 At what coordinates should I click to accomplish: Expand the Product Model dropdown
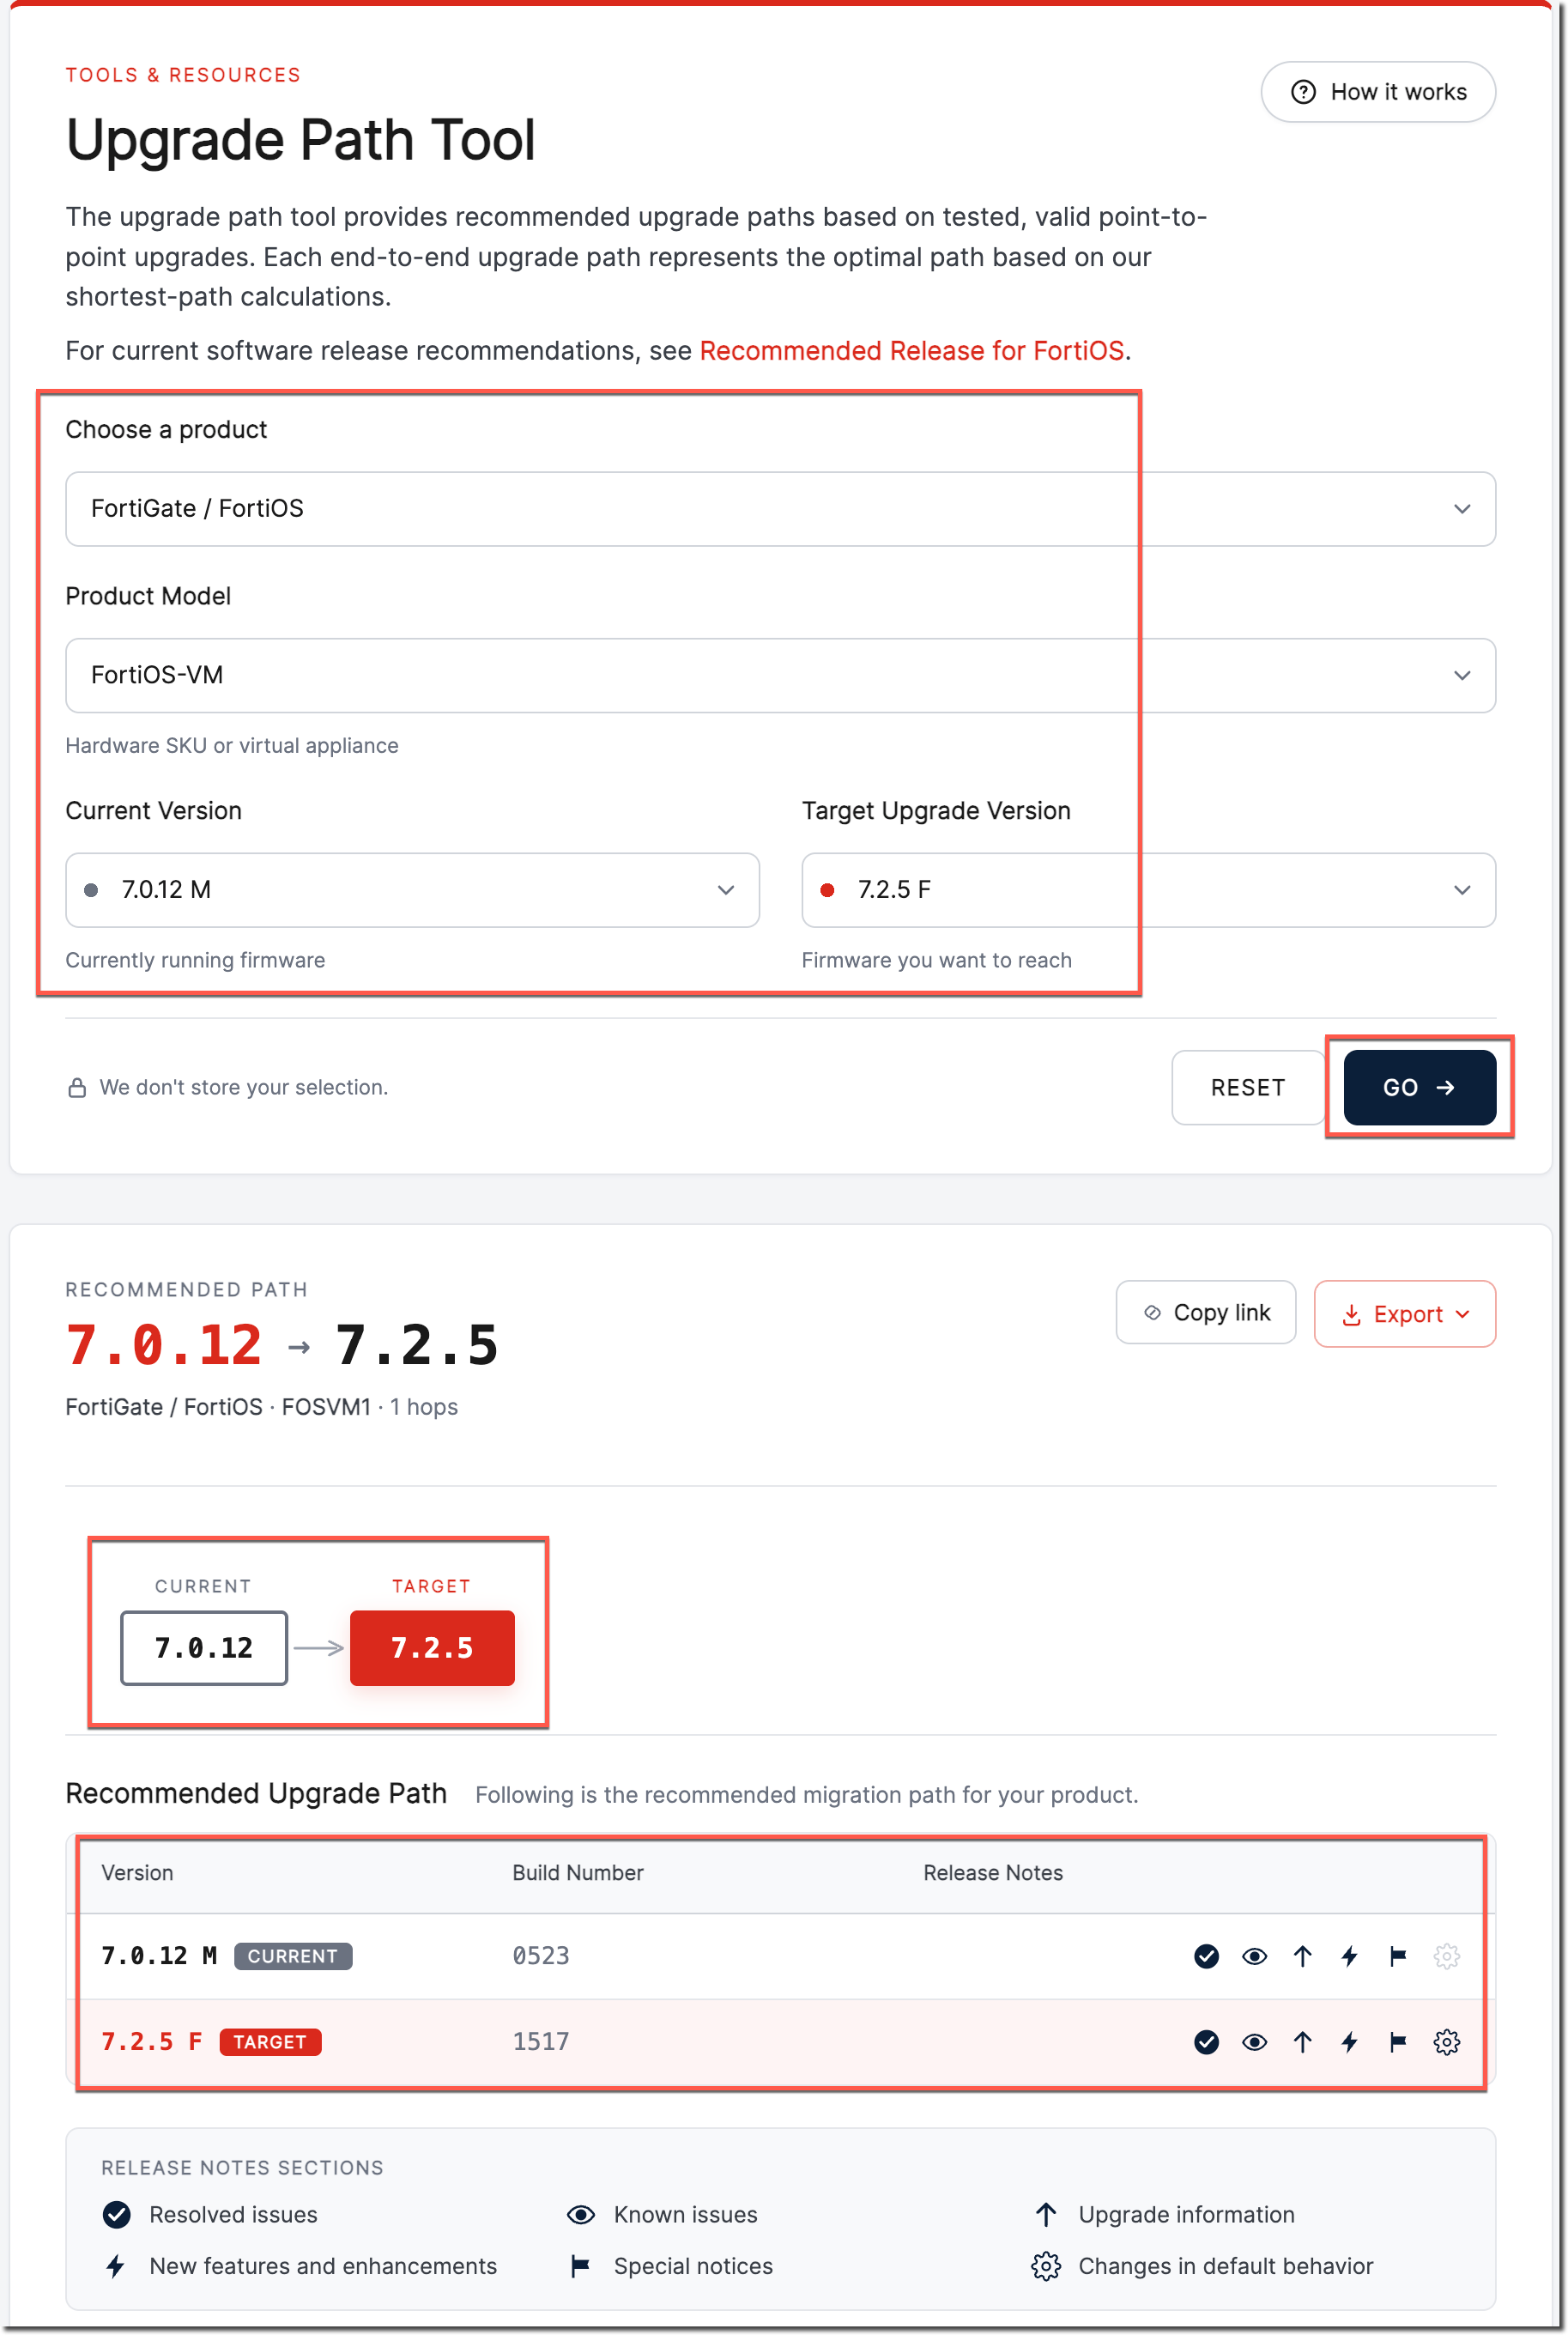[x=780, y=675]
